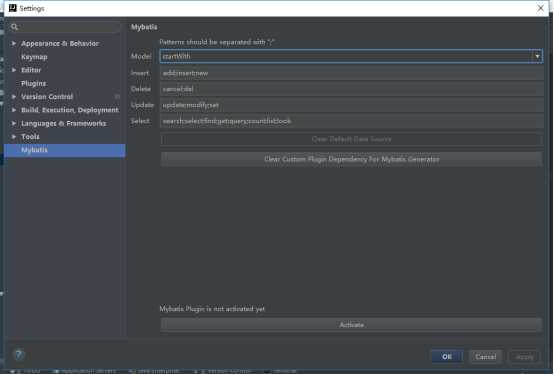
Task: Select the Editor category label
Action: tap(31, 70)
